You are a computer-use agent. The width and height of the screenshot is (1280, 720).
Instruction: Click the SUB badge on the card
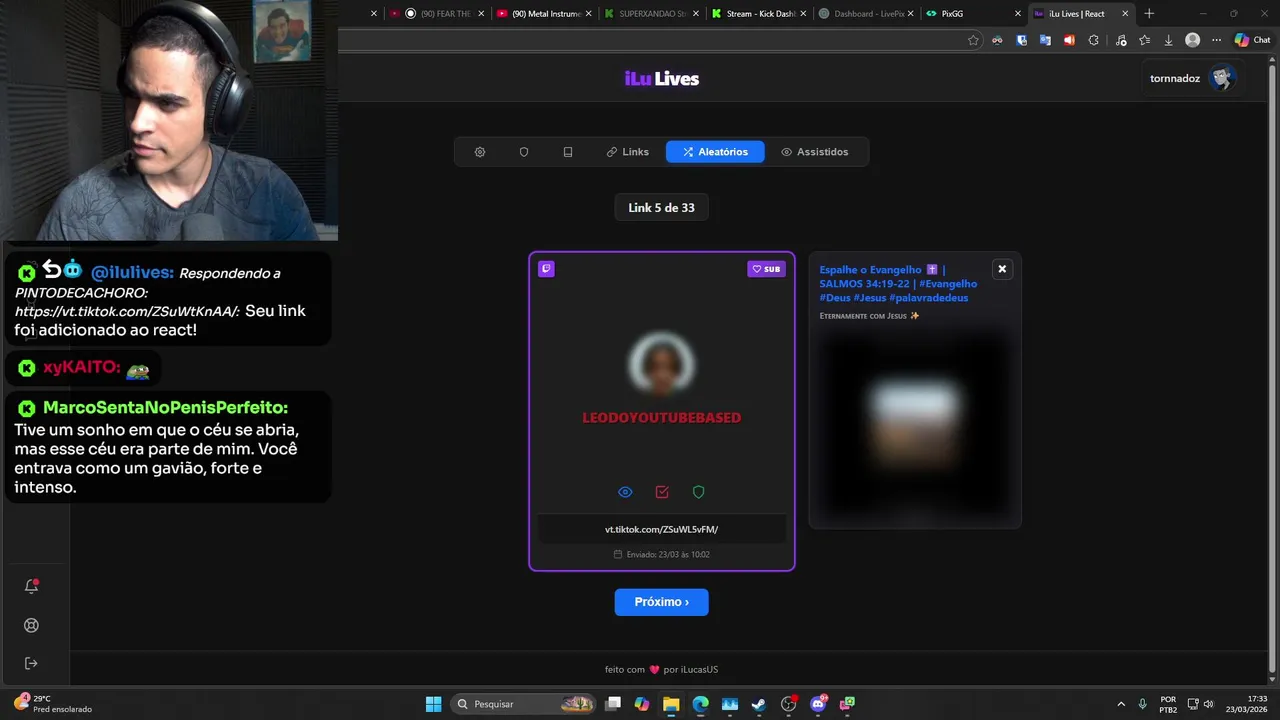point(766,269)
